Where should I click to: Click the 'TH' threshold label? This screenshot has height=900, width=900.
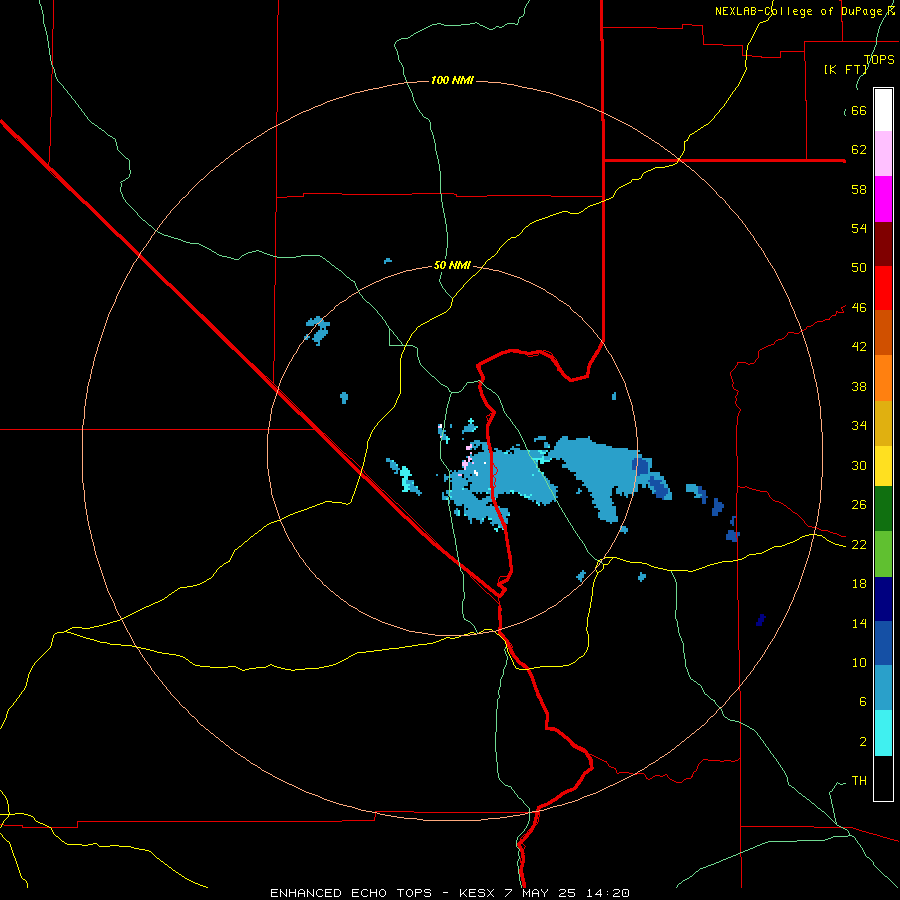tap(859, 780)
